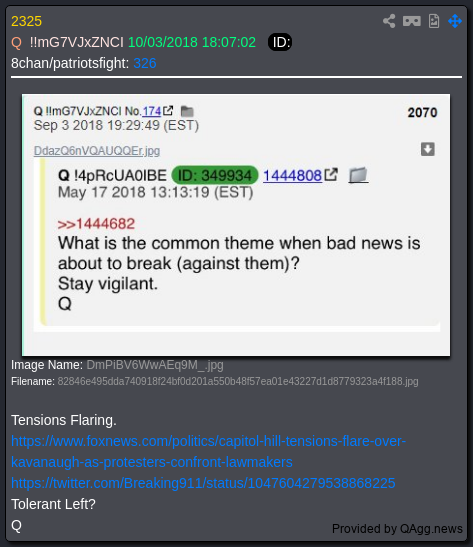Screen dimensions: 473x547
Task: Open the VR goggles view icon
Action: (412, 21)
